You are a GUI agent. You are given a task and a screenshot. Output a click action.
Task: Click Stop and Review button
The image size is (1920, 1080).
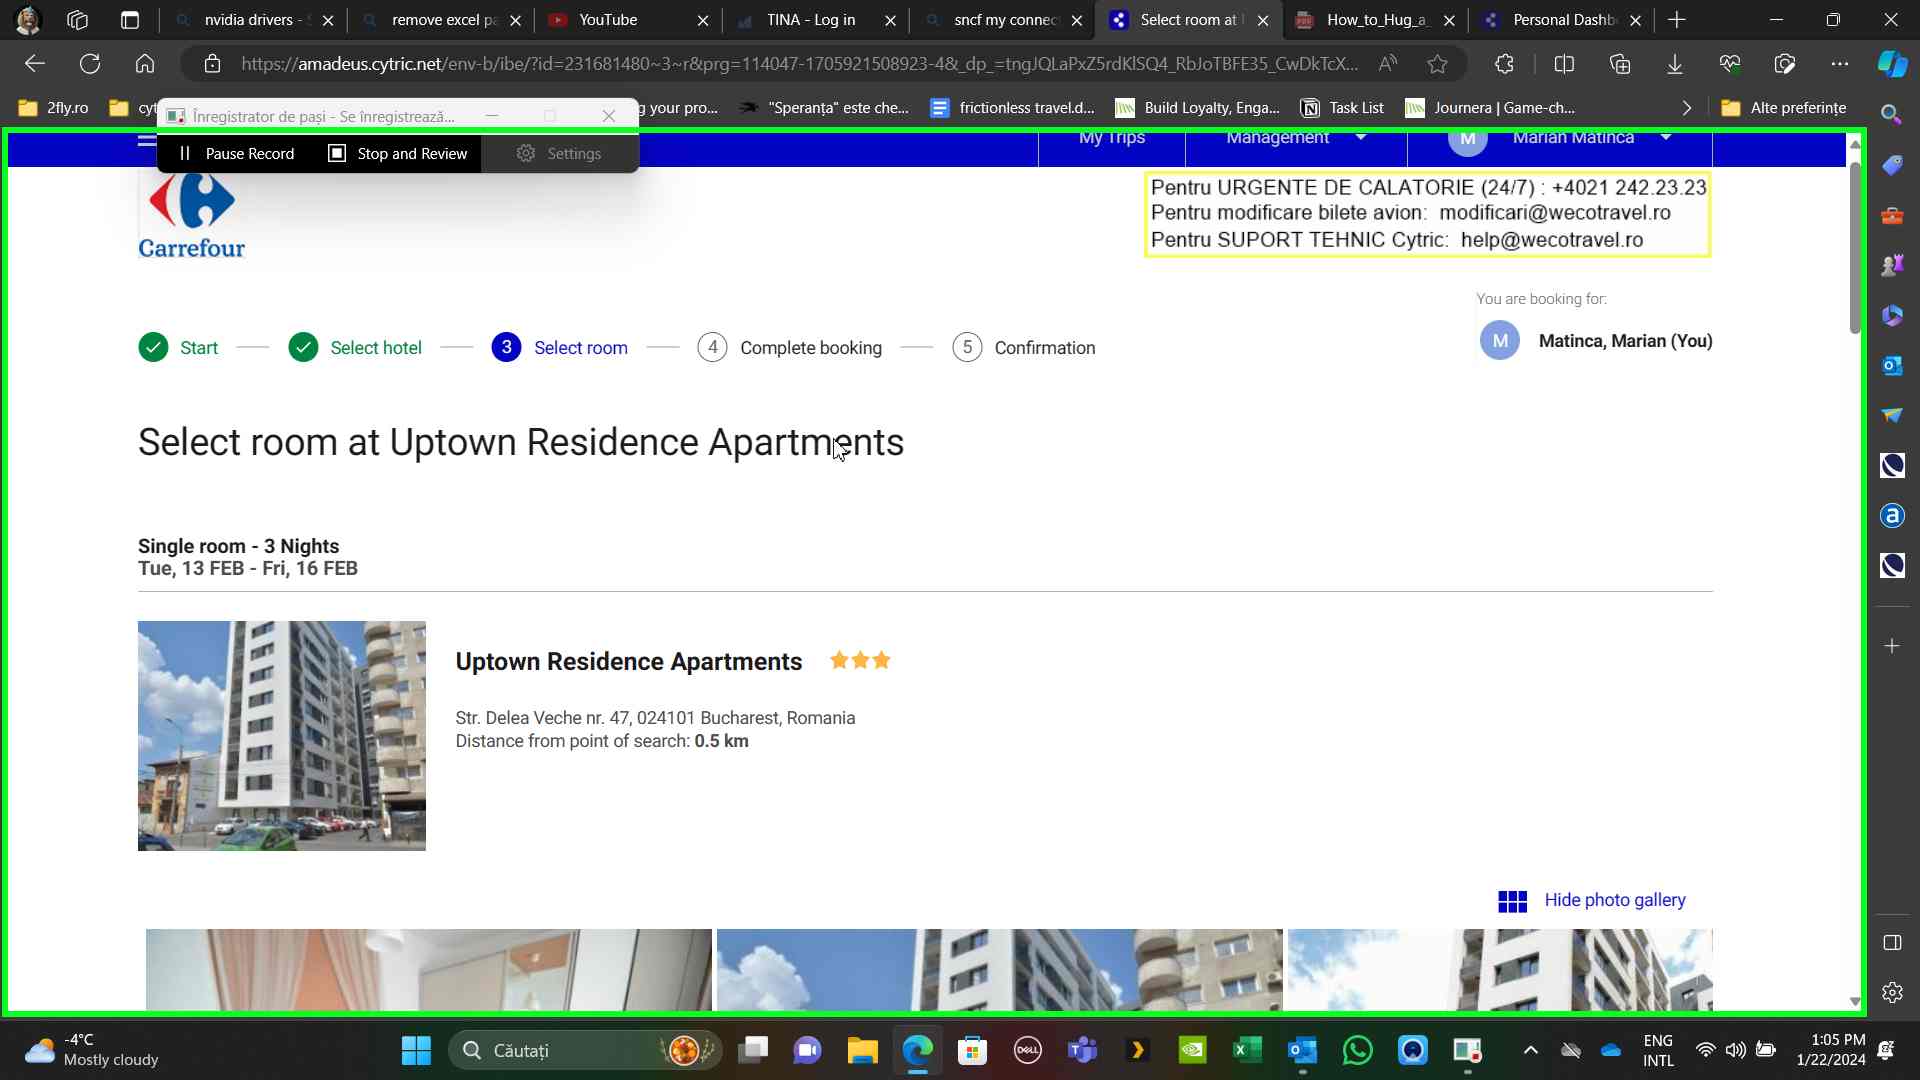tap(398, 153)
